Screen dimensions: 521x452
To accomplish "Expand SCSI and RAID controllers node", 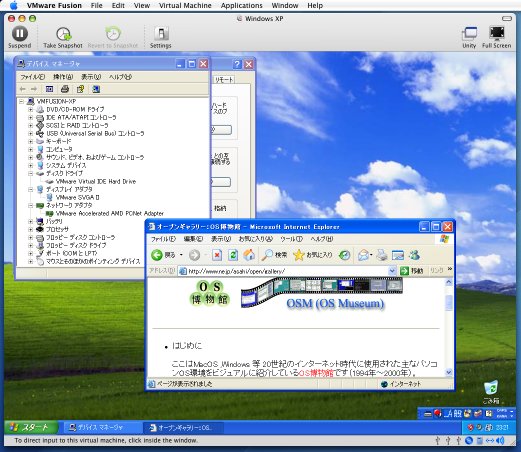I will [30, 125].
